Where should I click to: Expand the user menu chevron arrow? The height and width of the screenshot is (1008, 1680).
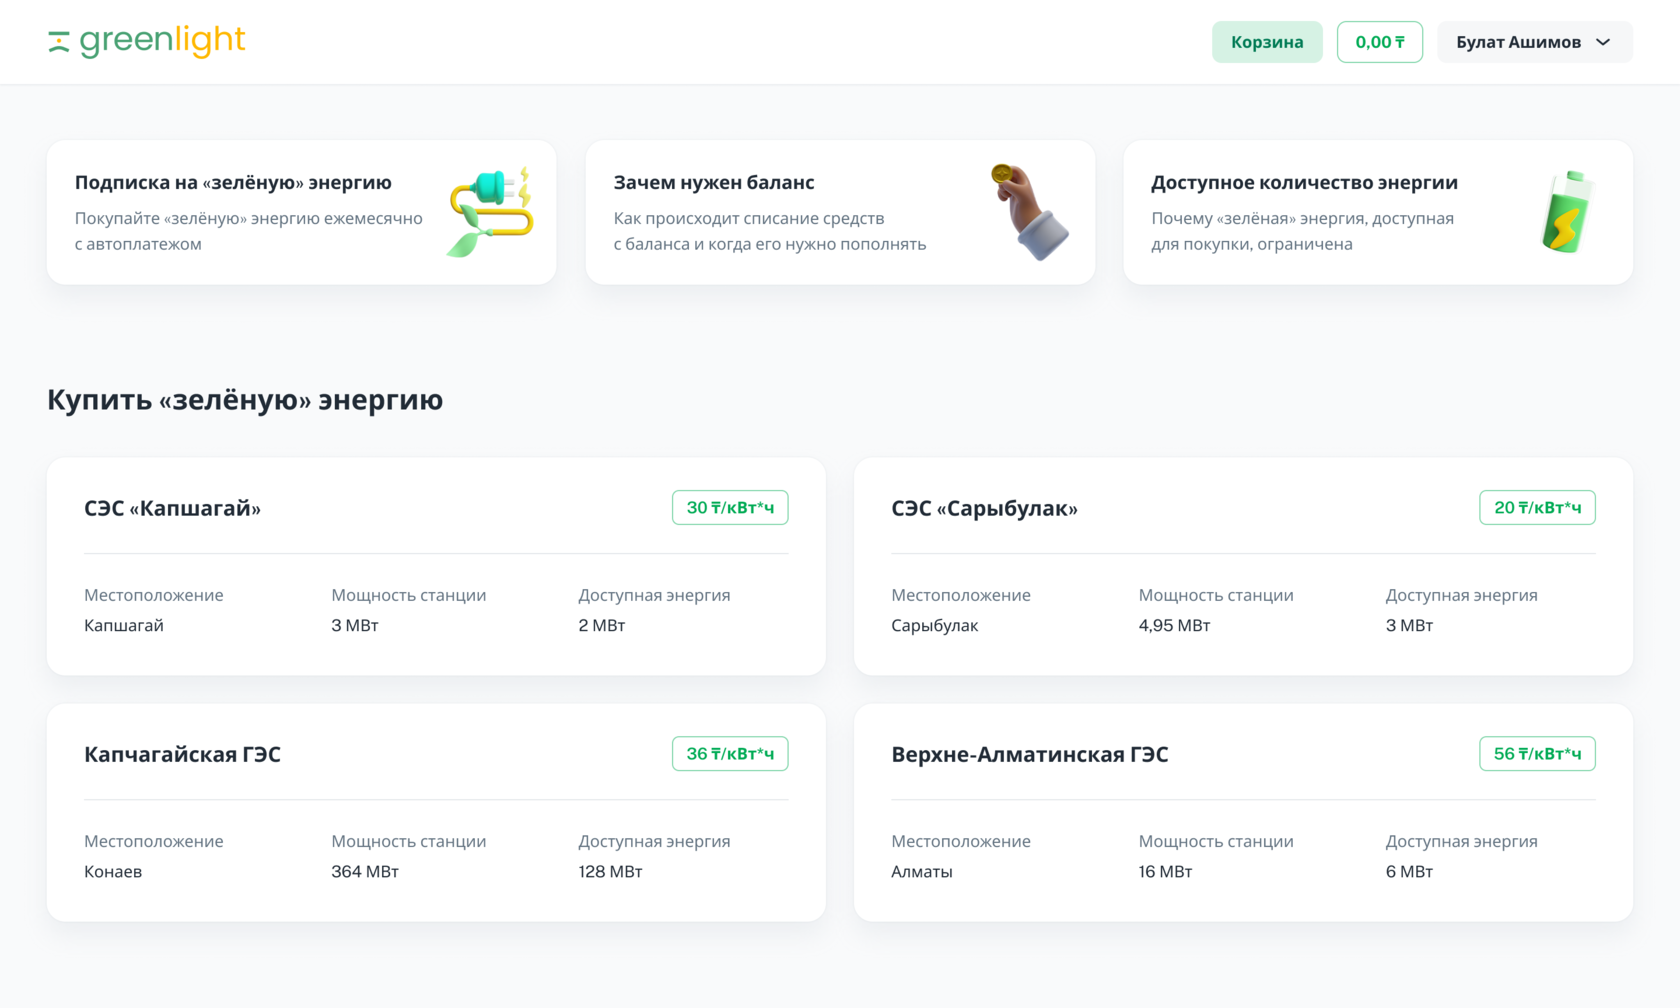pyautogui.click(x=1603, y=42)
